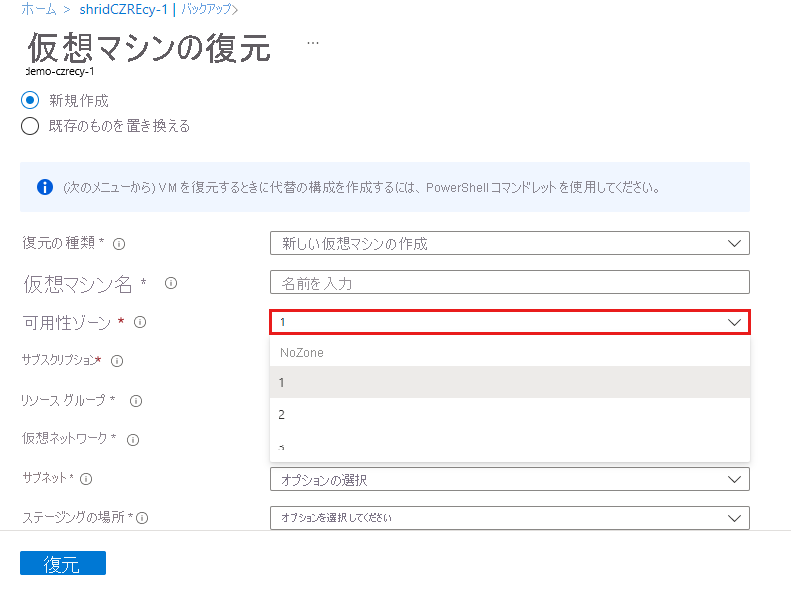The height and width of the screenshot is (589, 791).
Task: Click info icon next to ステージングの場所
Action: (x=142, y=518)
